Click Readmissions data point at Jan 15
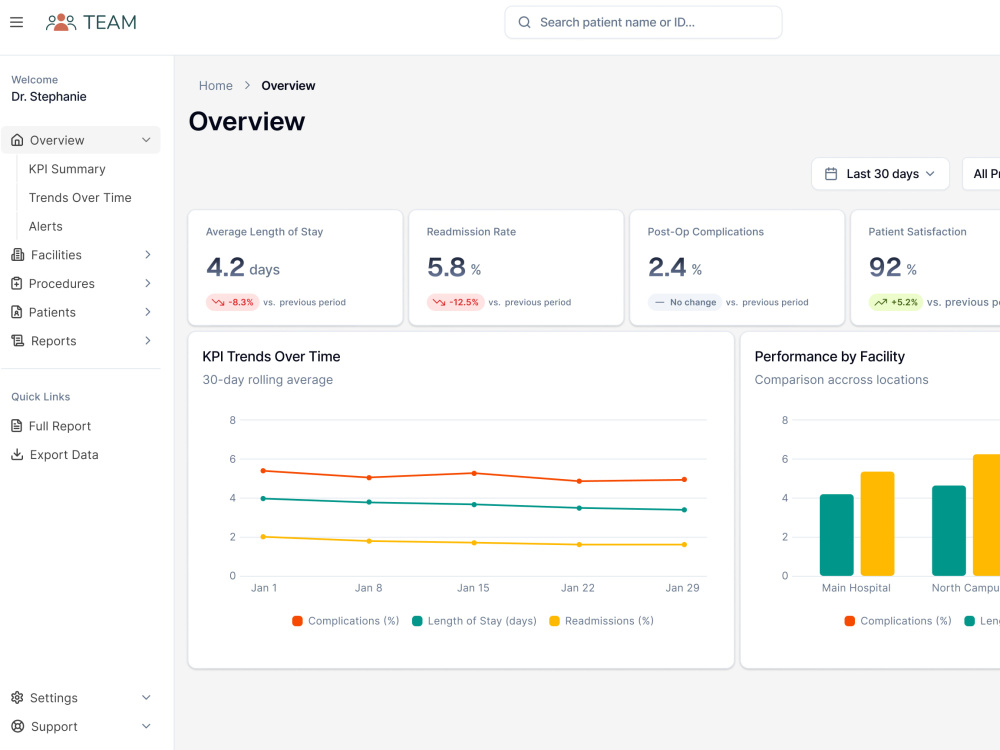Image resolution: width=1000 pixels, height=750 pixels. pyautogui.click(x=474, y=543)
